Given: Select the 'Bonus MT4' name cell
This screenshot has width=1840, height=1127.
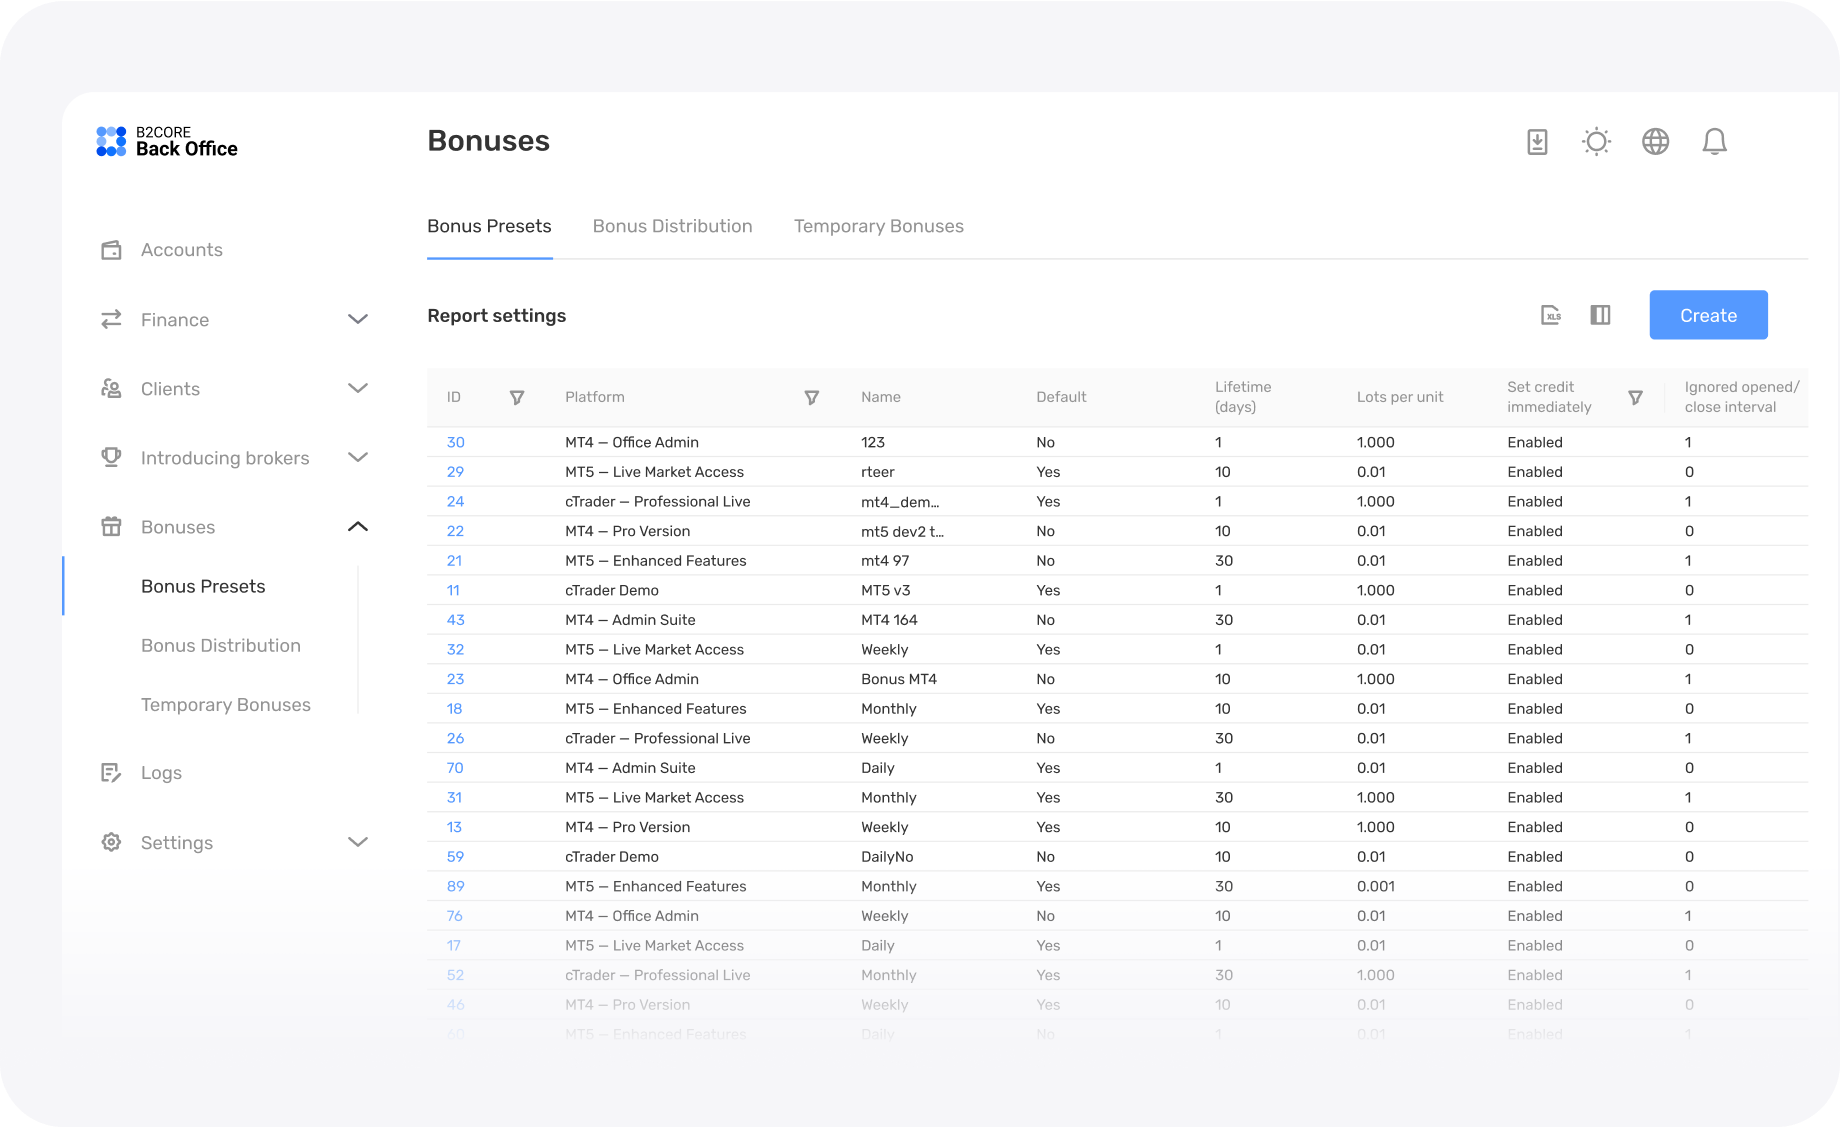Looking at the screenshot, I should pyautogui.click(x=899, y=679).
